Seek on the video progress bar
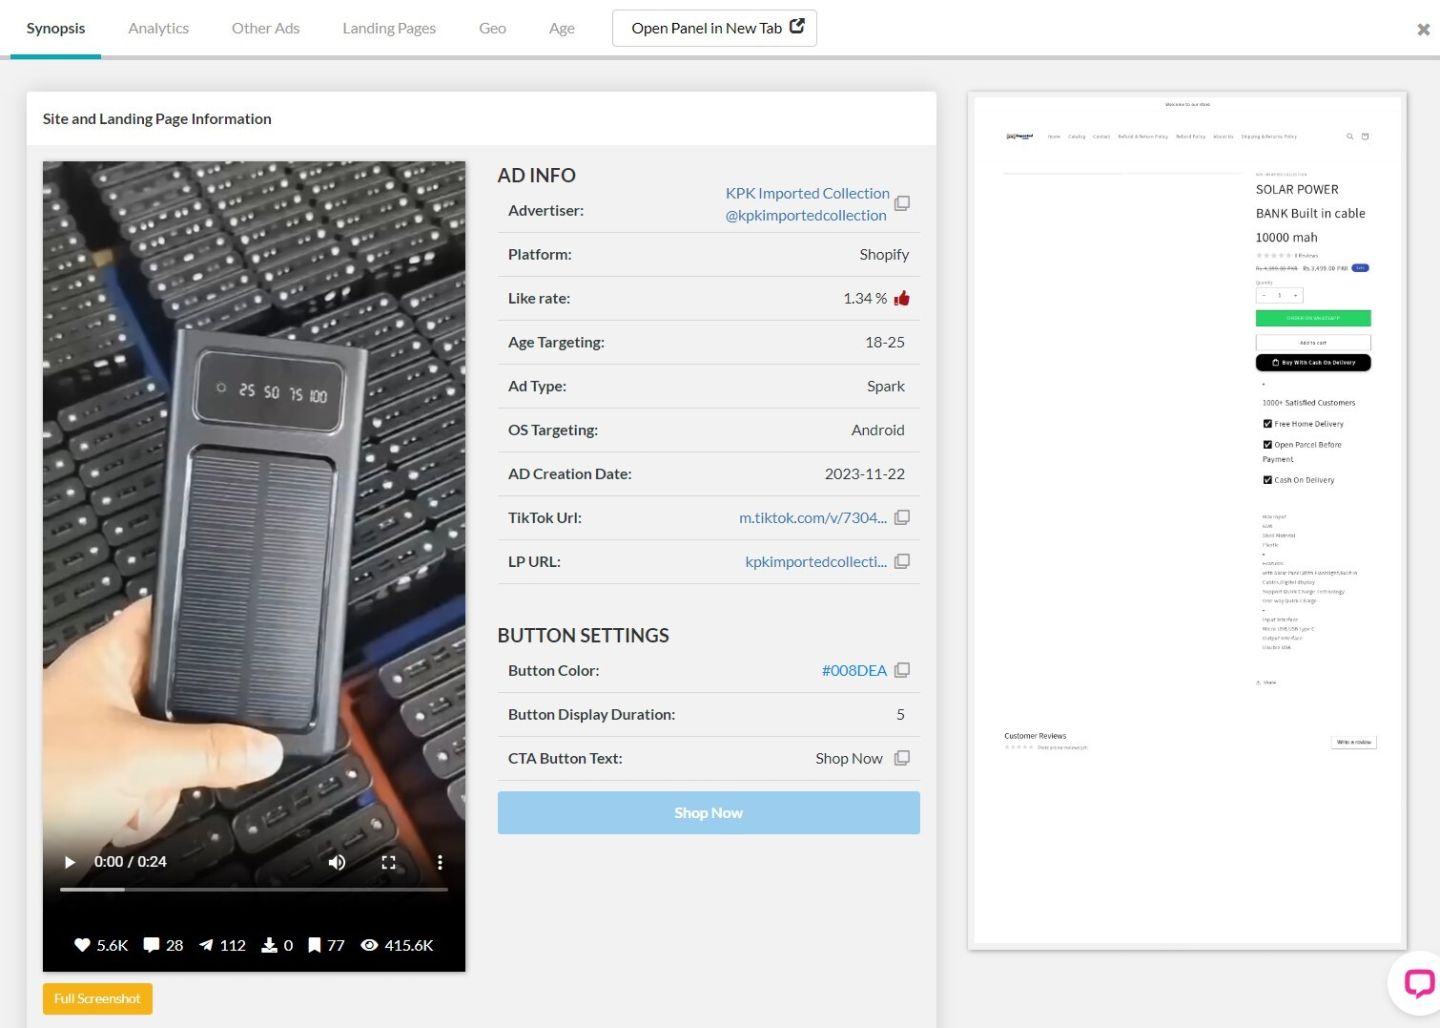 click(x=254, y=889)
